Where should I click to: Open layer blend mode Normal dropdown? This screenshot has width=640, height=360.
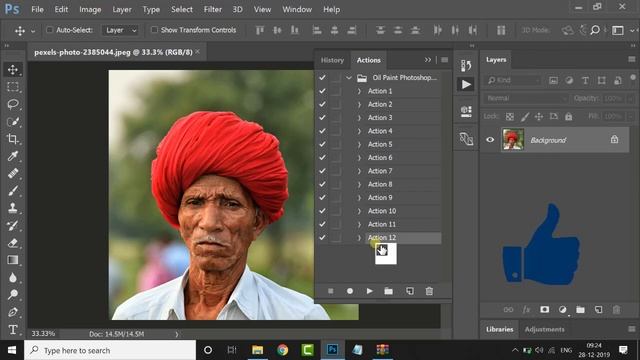coord(526,98)
